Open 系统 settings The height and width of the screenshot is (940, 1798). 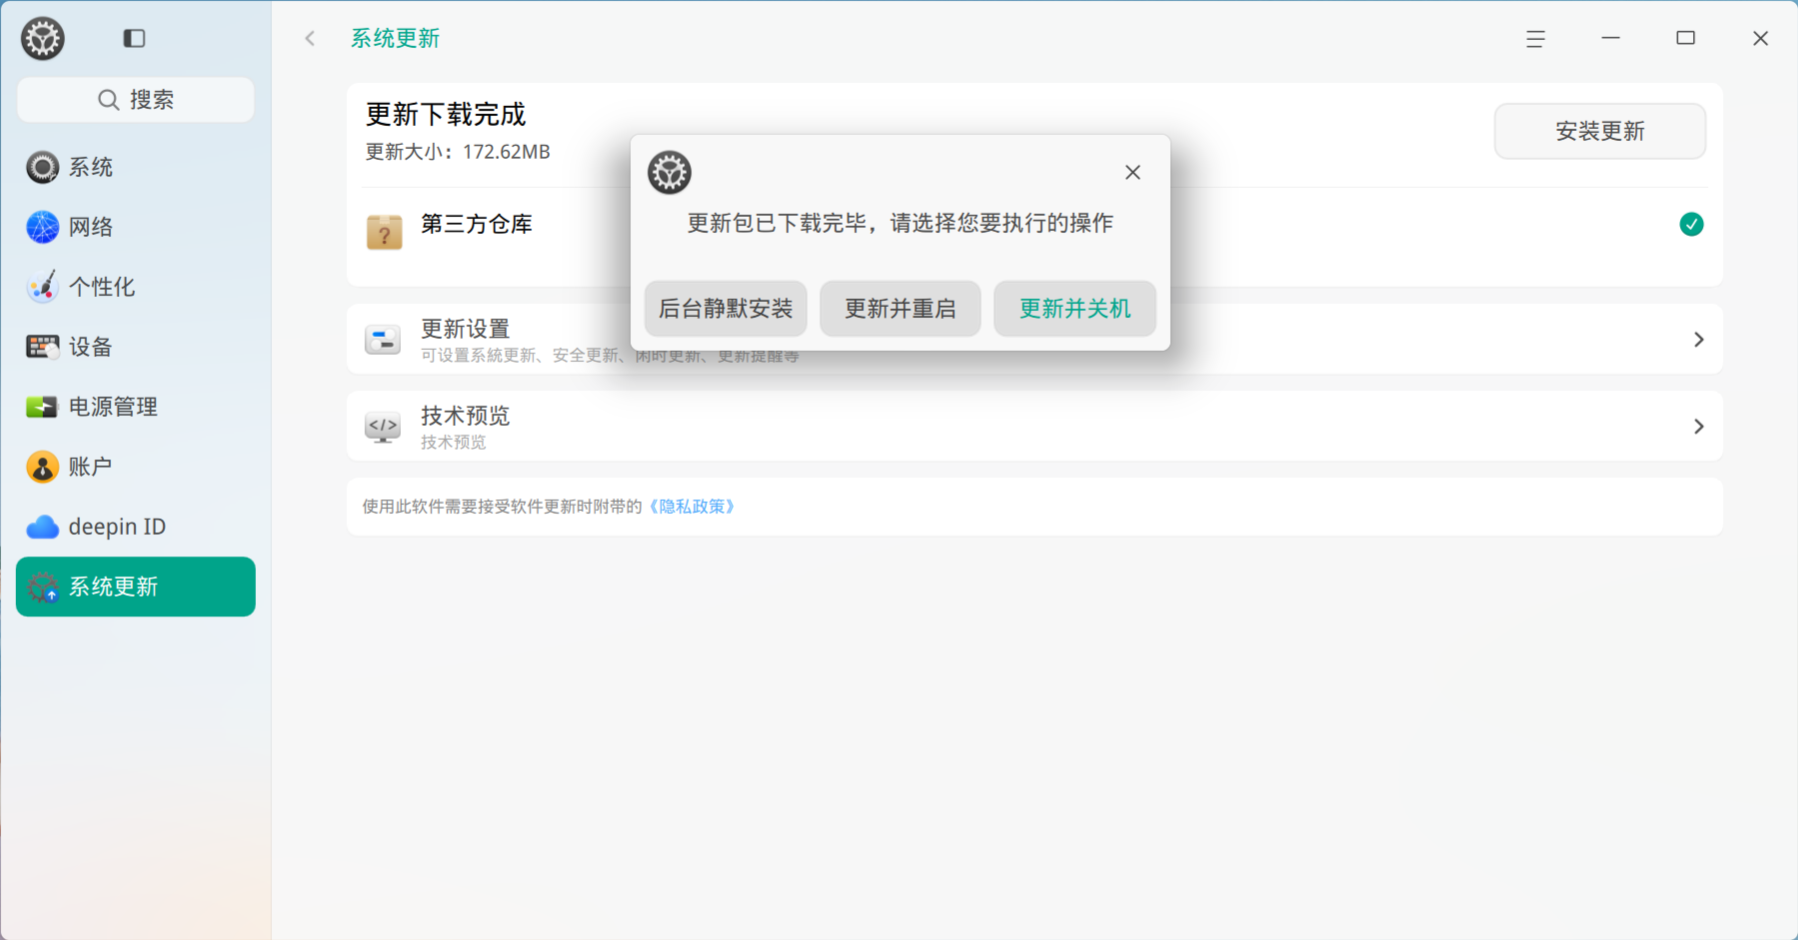click(x=136, y=167)
